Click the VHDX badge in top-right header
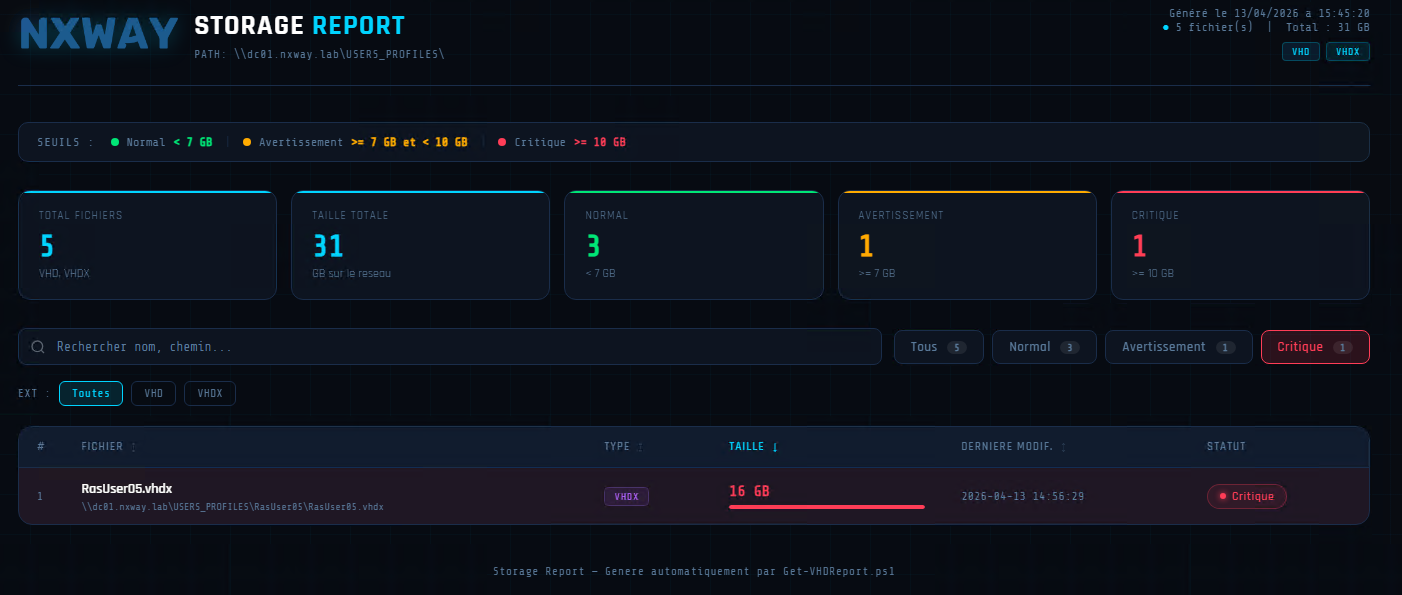This screenshot has width=1402, height=595. [x=1347, y=52]
